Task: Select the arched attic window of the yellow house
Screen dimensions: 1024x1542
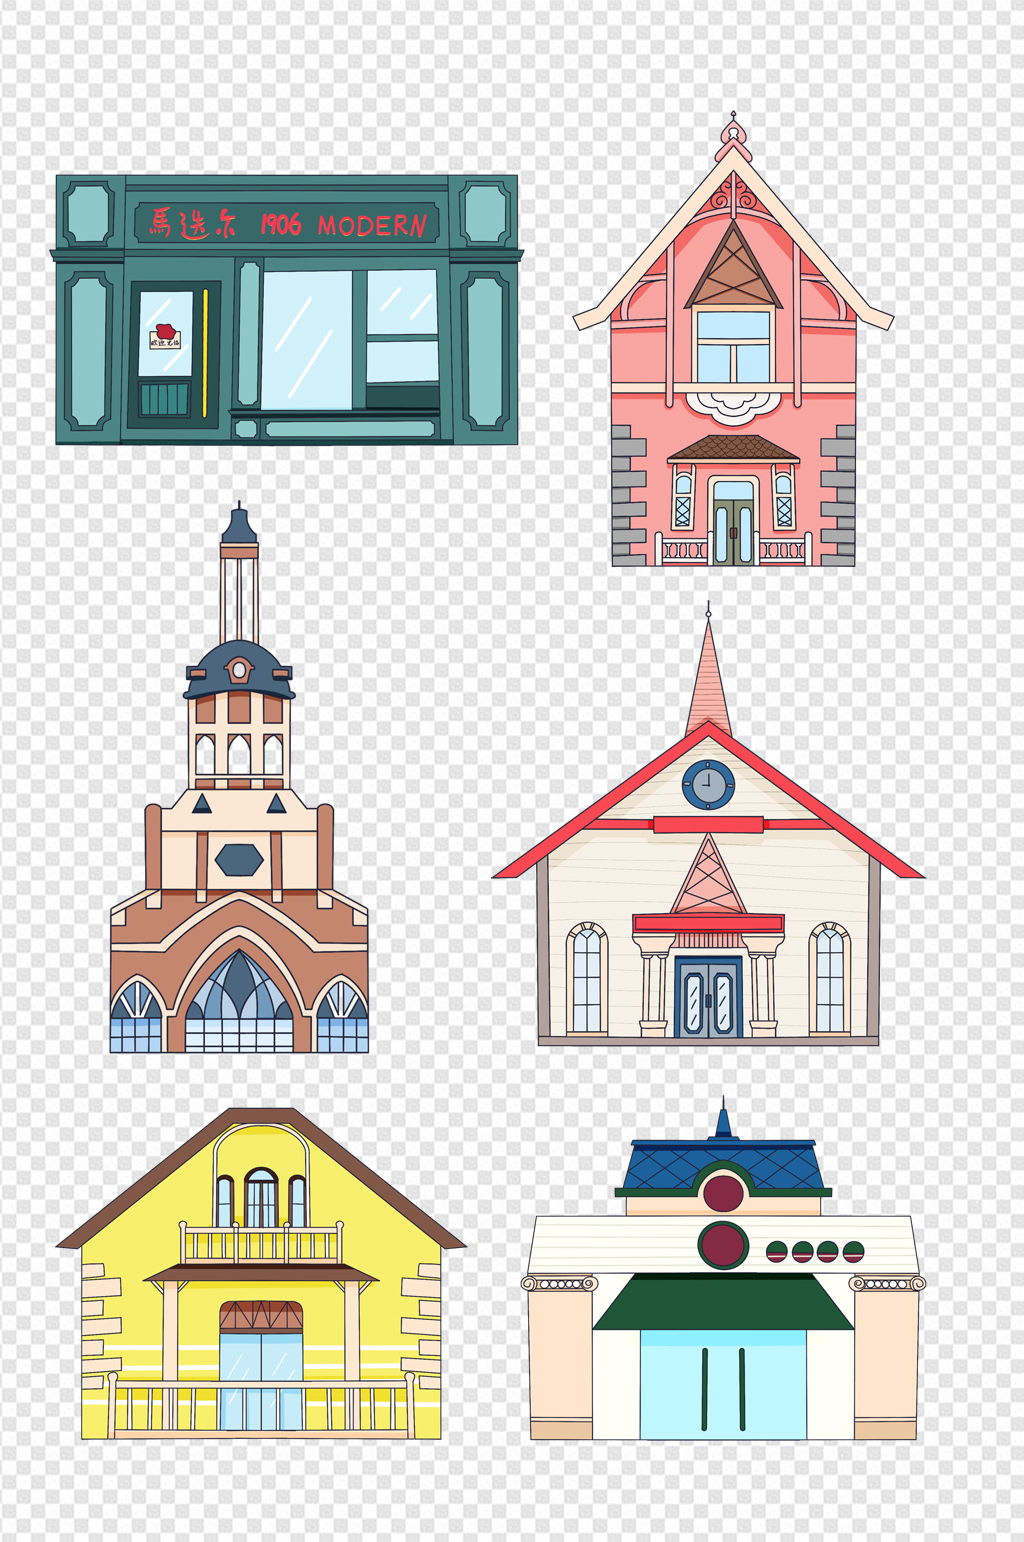Action: (261, 1198)
